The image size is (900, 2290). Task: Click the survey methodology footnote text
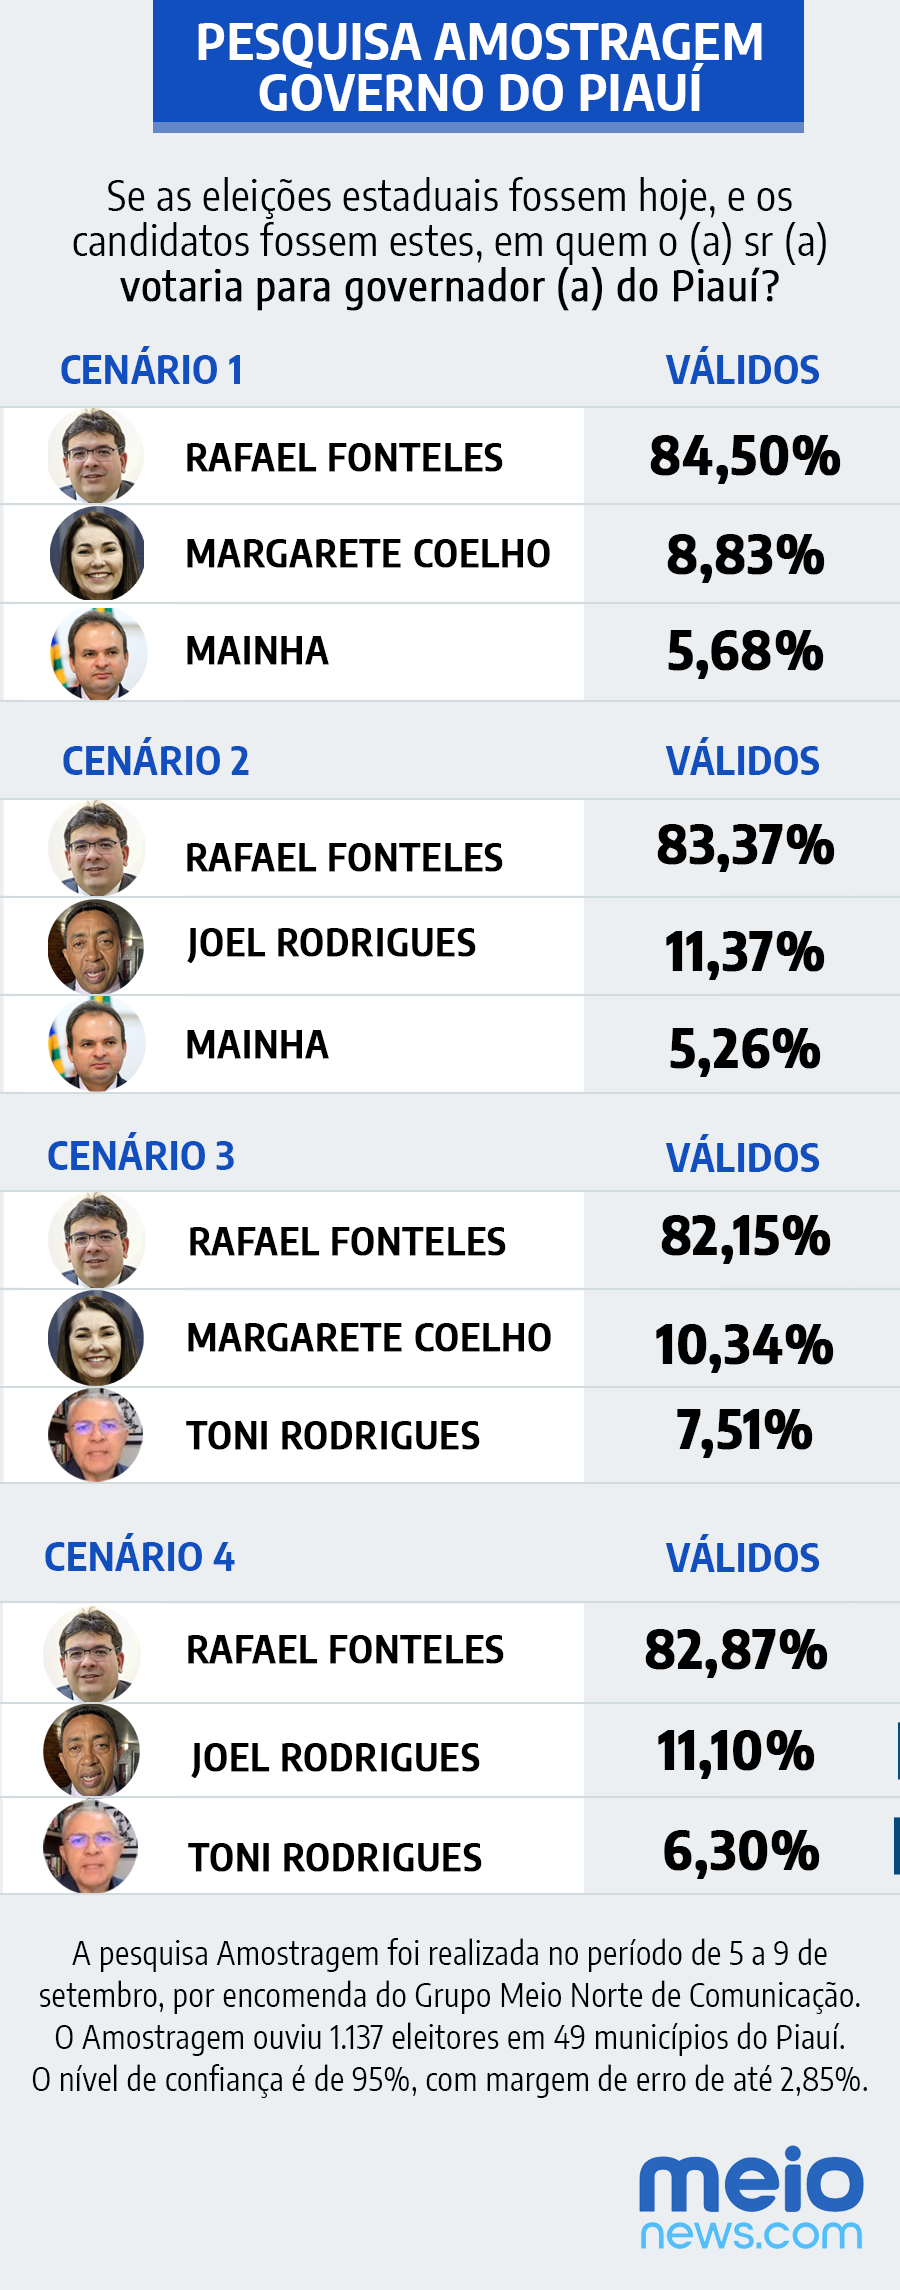coord(450,2016)
